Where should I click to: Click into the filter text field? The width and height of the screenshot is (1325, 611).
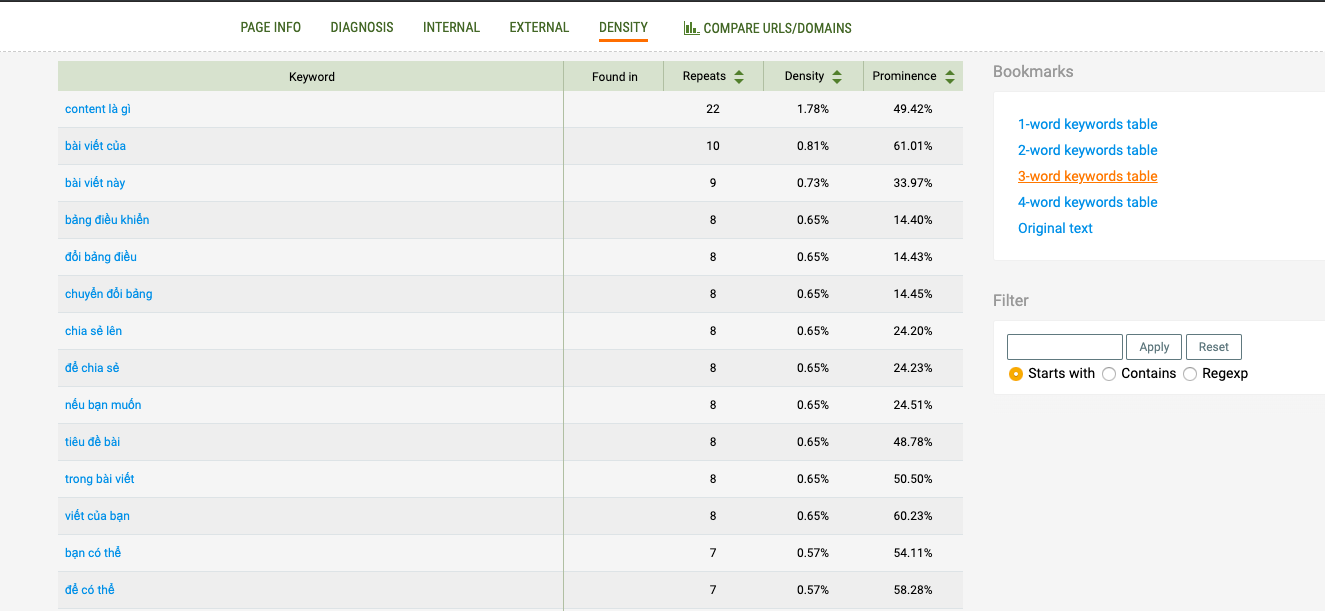pyautogui.click(x=1064, y=347)
